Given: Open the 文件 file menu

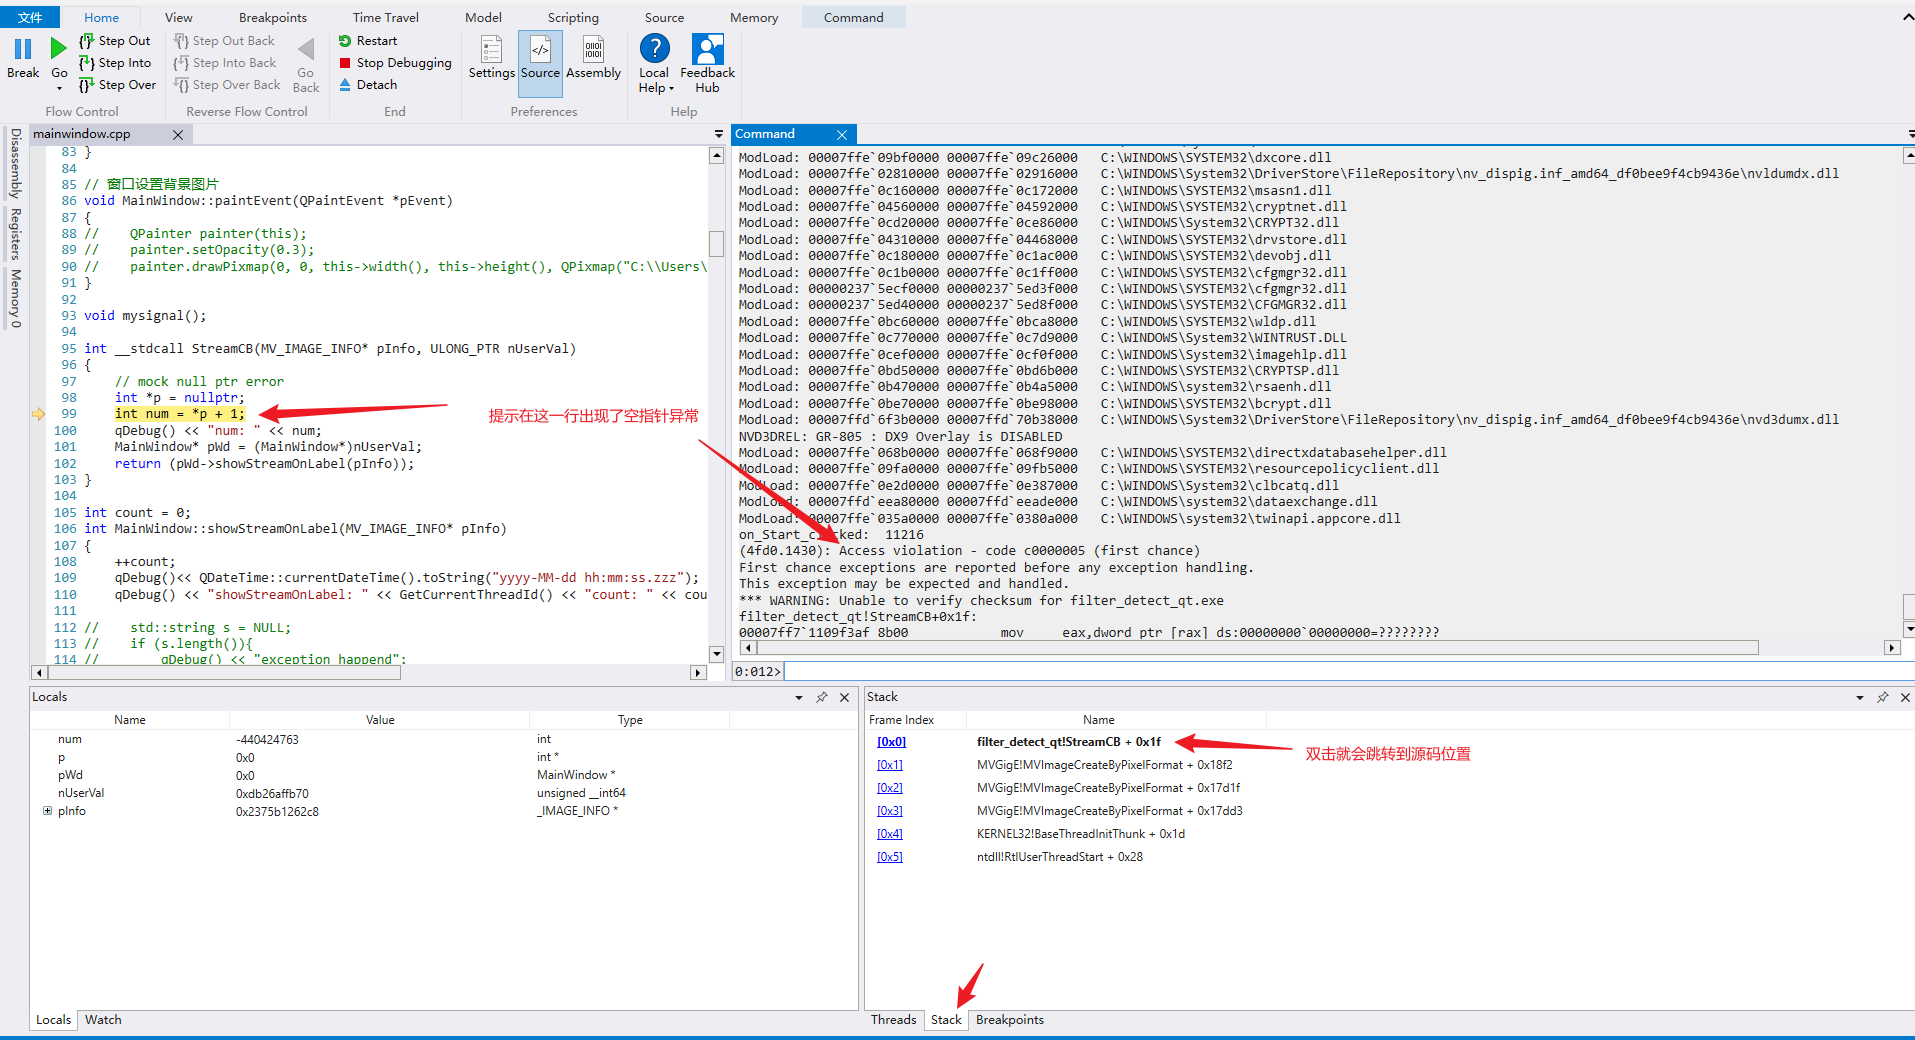Looking at the screenshot, I should 30,17.
